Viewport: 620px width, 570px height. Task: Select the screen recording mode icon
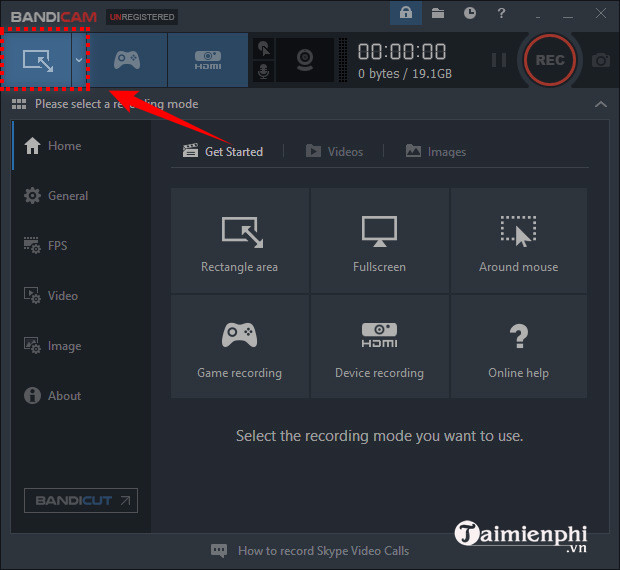(36, 60)
